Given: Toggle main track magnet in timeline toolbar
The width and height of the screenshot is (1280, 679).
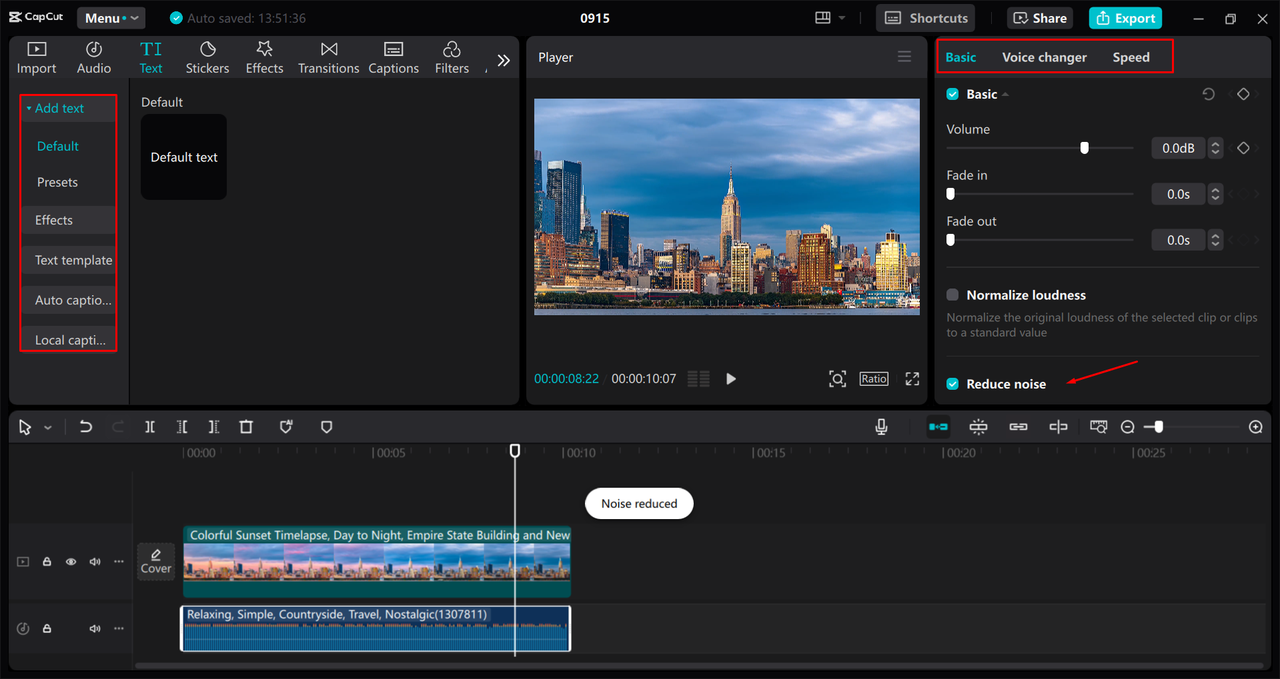Looking at the screenshot, I should (x=938, y=427).
